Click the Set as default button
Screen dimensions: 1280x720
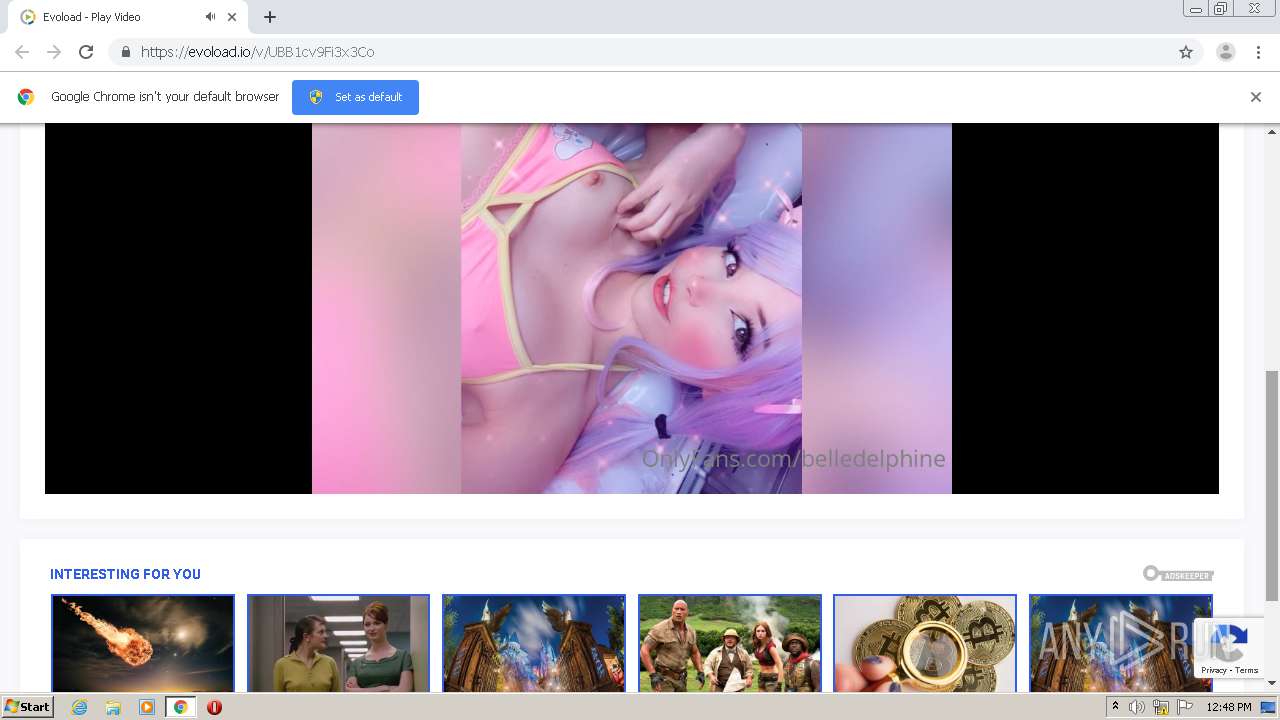pos(355,97)
